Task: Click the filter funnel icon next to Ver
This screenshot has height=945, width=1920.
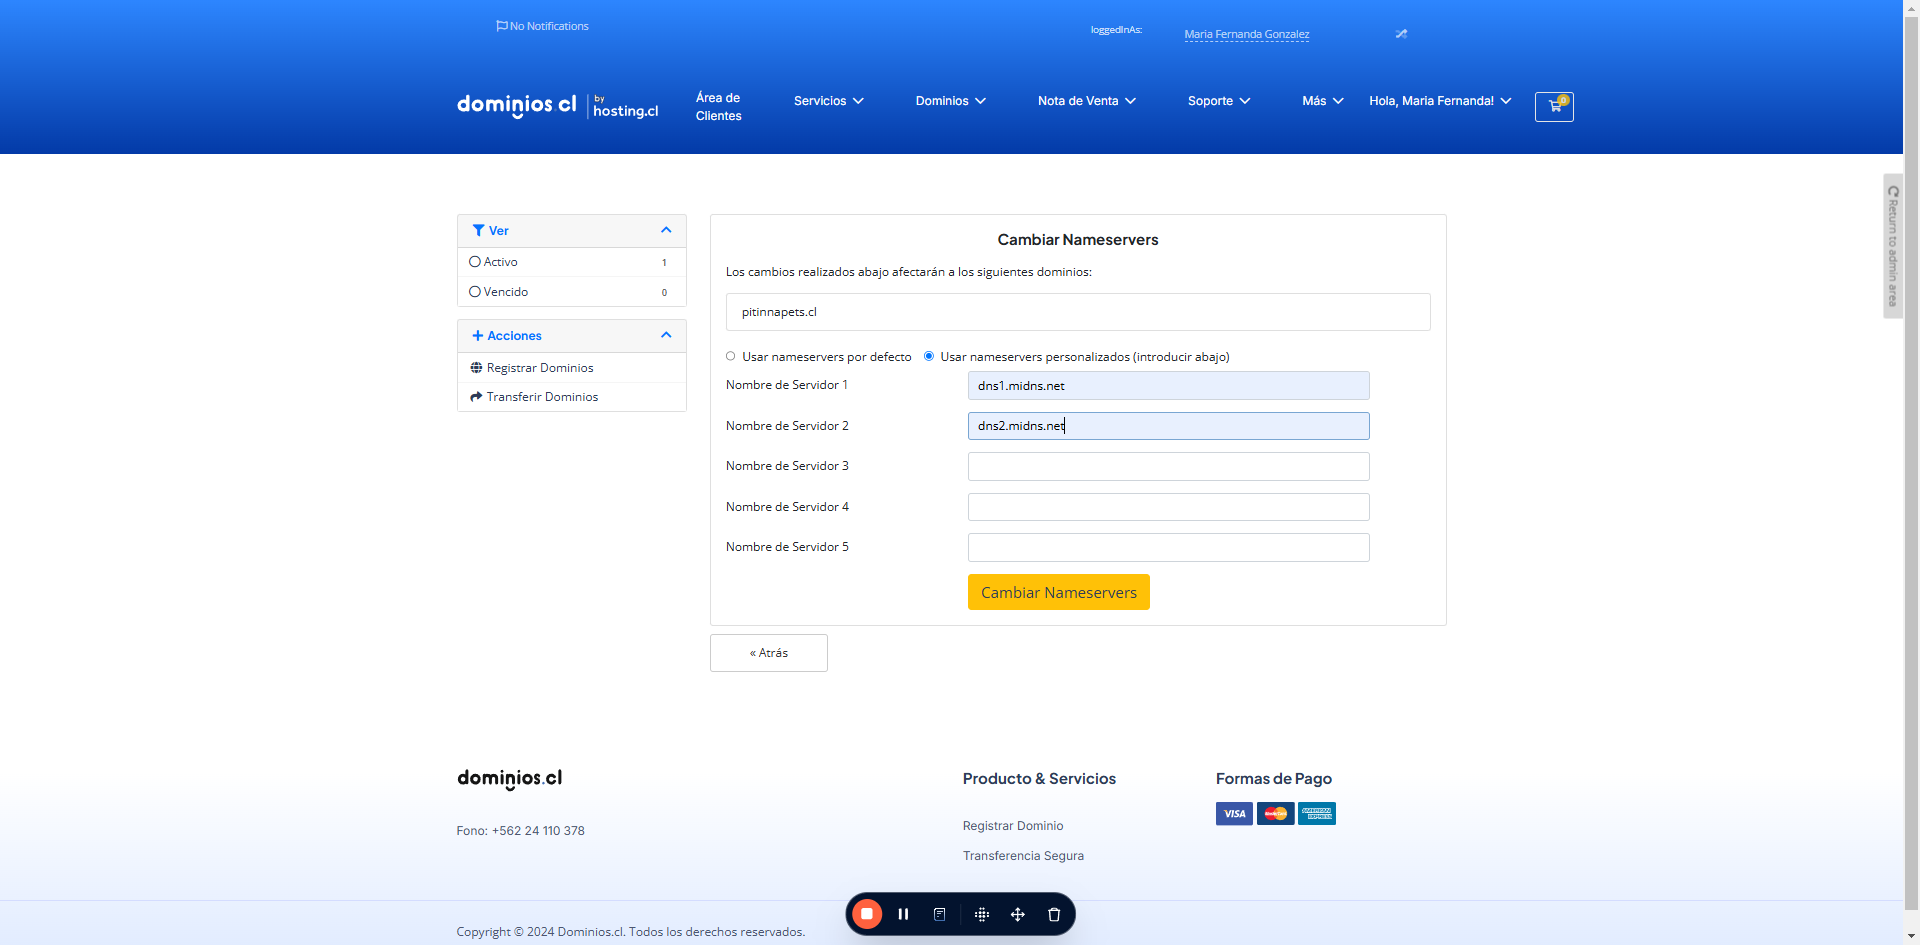Action: (x=478, y=231)
